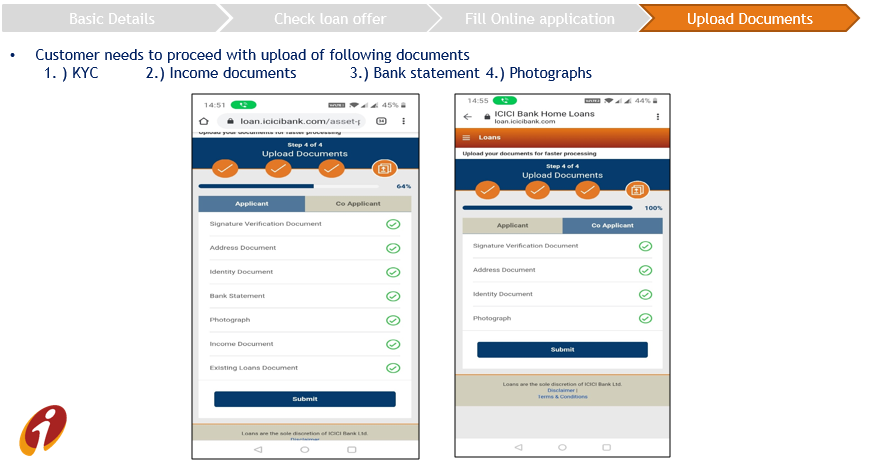Open Photograph row in right phone

[563, 318]
